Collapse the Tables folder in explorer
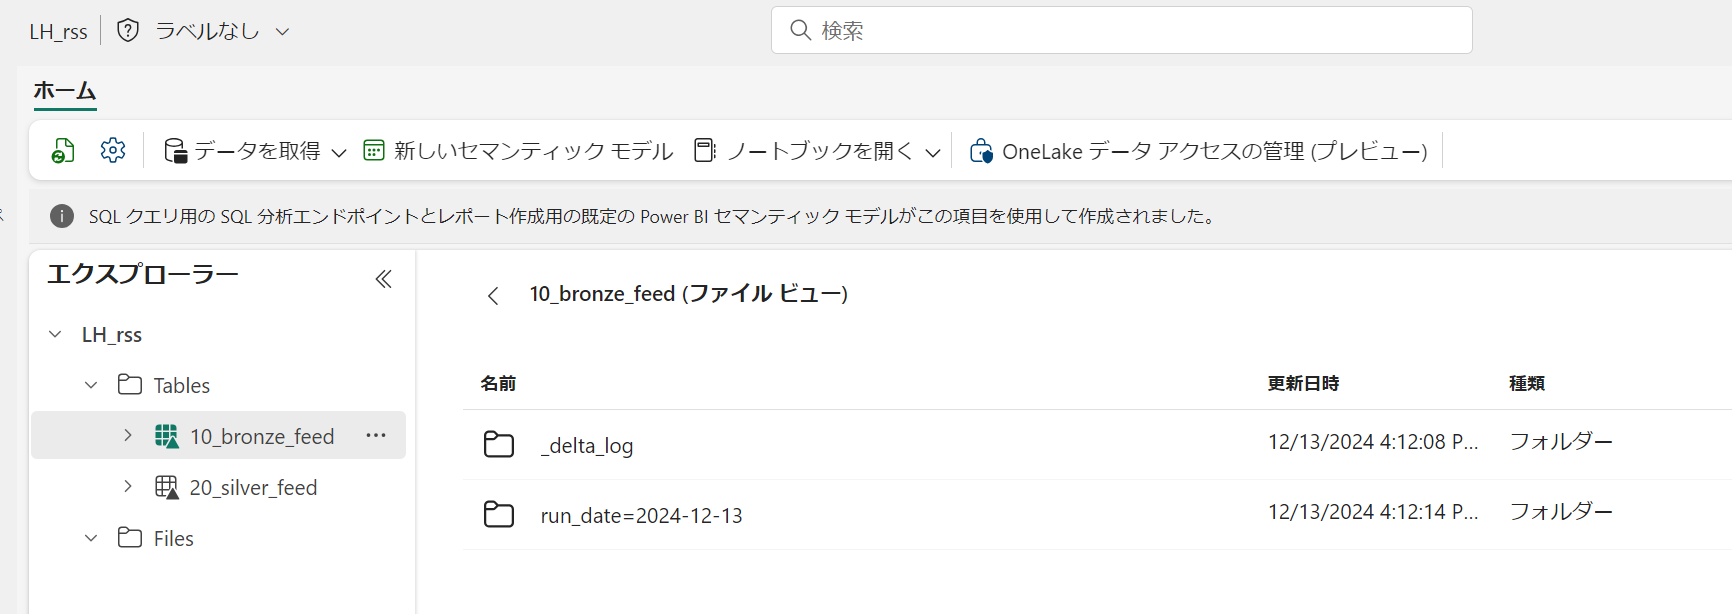The image size is (1732, 614). coord(91,385)
